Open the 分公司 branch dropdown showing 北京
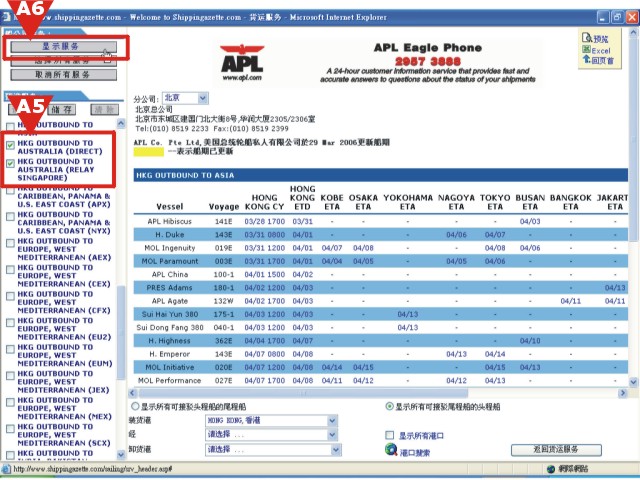The height and width of the screenshot is (480, 640). tap(185, 98)
